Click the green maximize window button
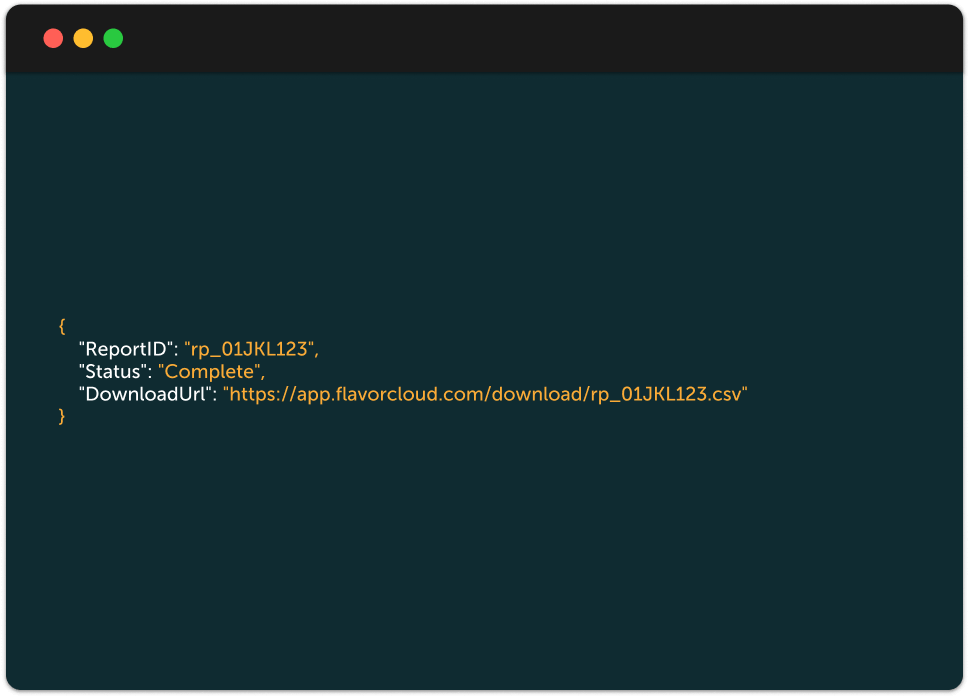This screenshot has height=698, width=969. point(113,39)
